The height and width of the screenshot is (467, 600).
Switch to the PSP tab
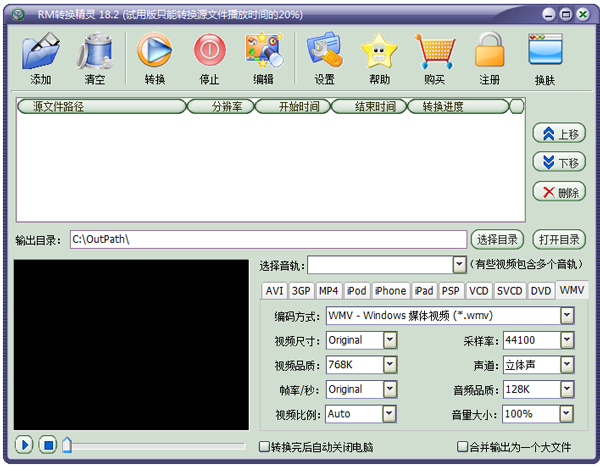451,291
